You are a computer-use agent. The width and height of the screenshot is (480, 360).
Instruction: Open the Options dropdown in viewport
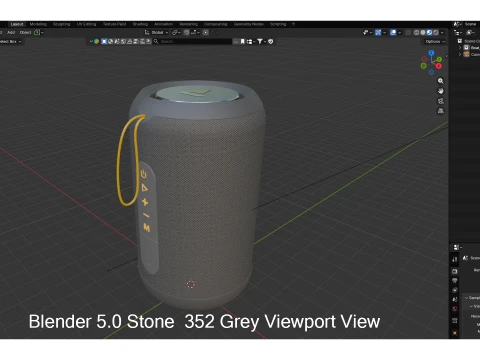pyautogui.click(x=435, y=41)
